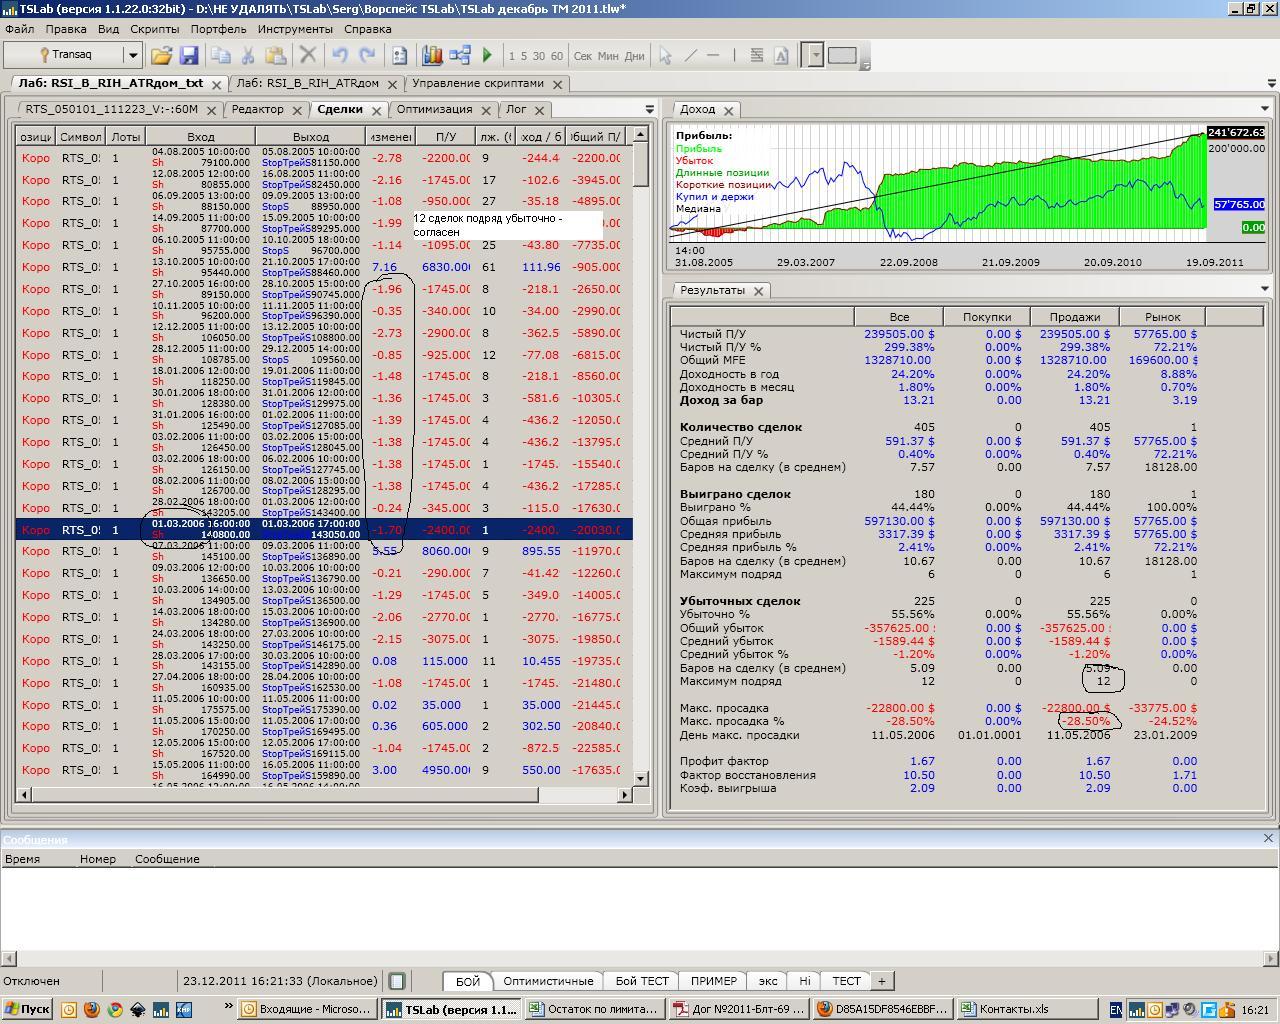Click the delete X icon in toolbar
1280x1024 pixels.
tap(308, 56)
